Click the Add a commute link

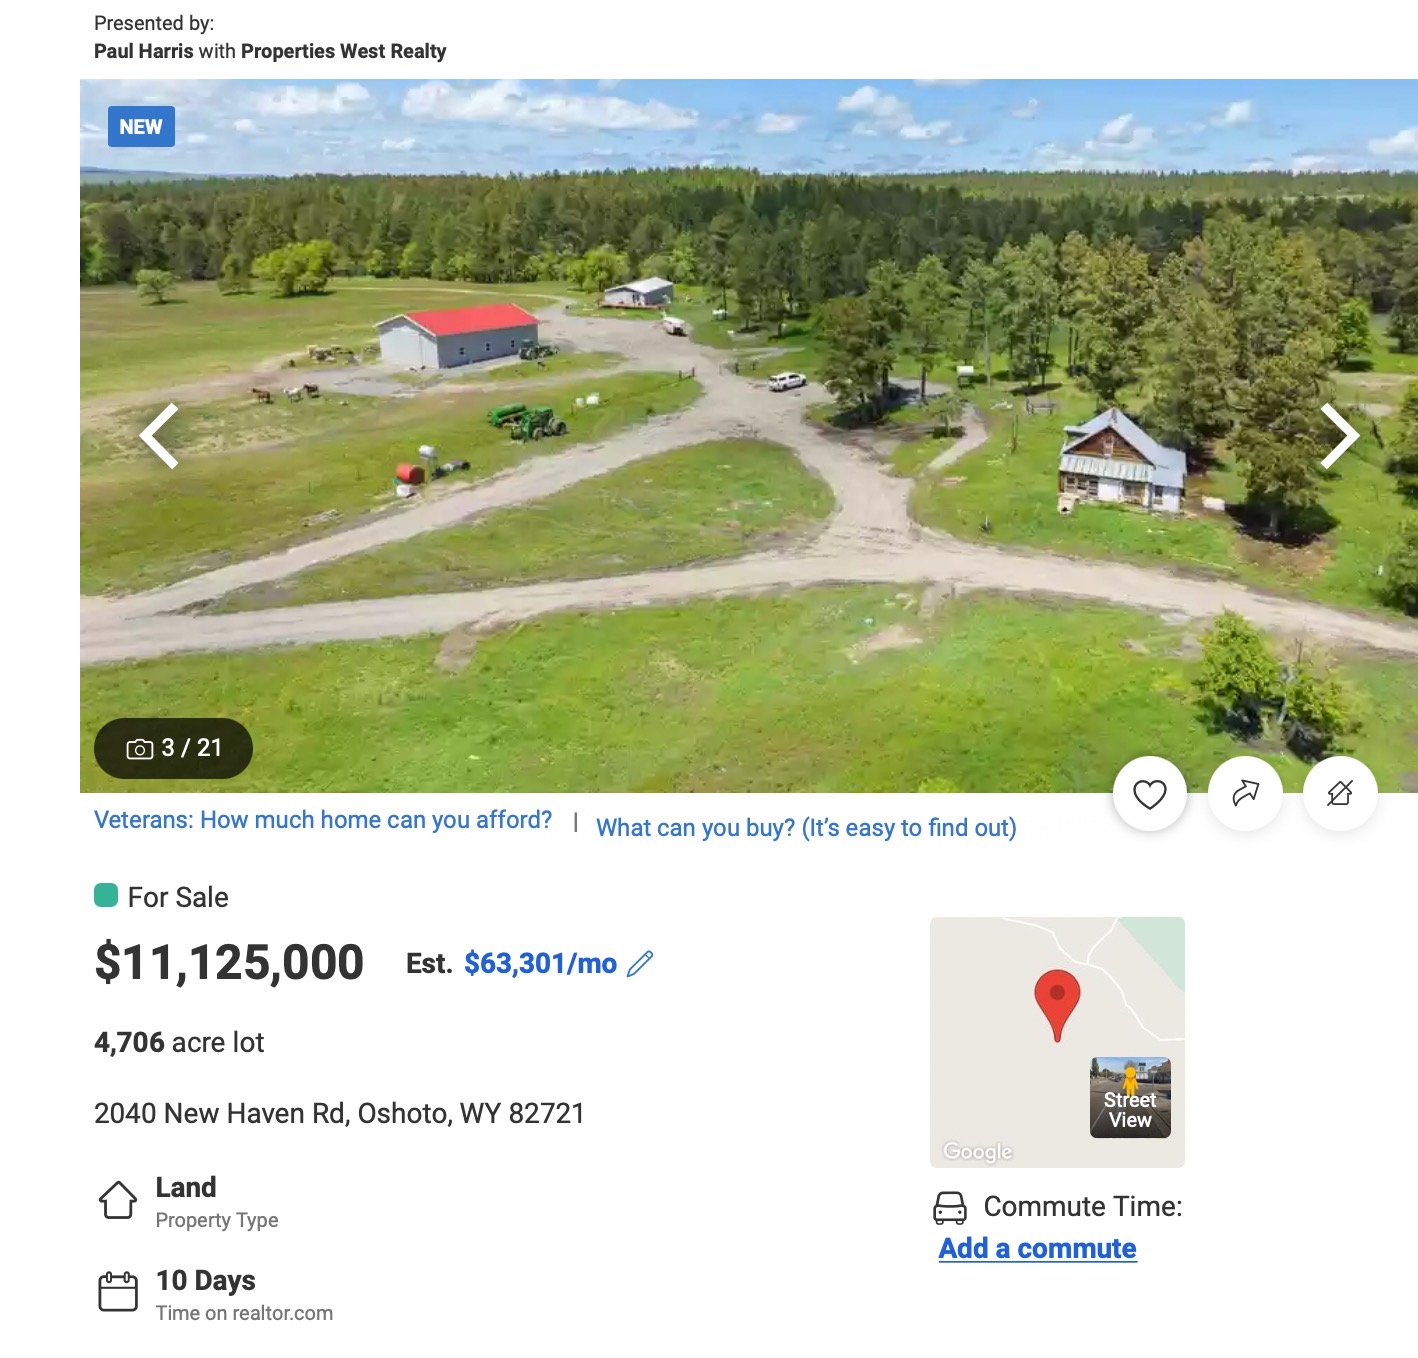pyautogui.click(x=1037, y=1248)
